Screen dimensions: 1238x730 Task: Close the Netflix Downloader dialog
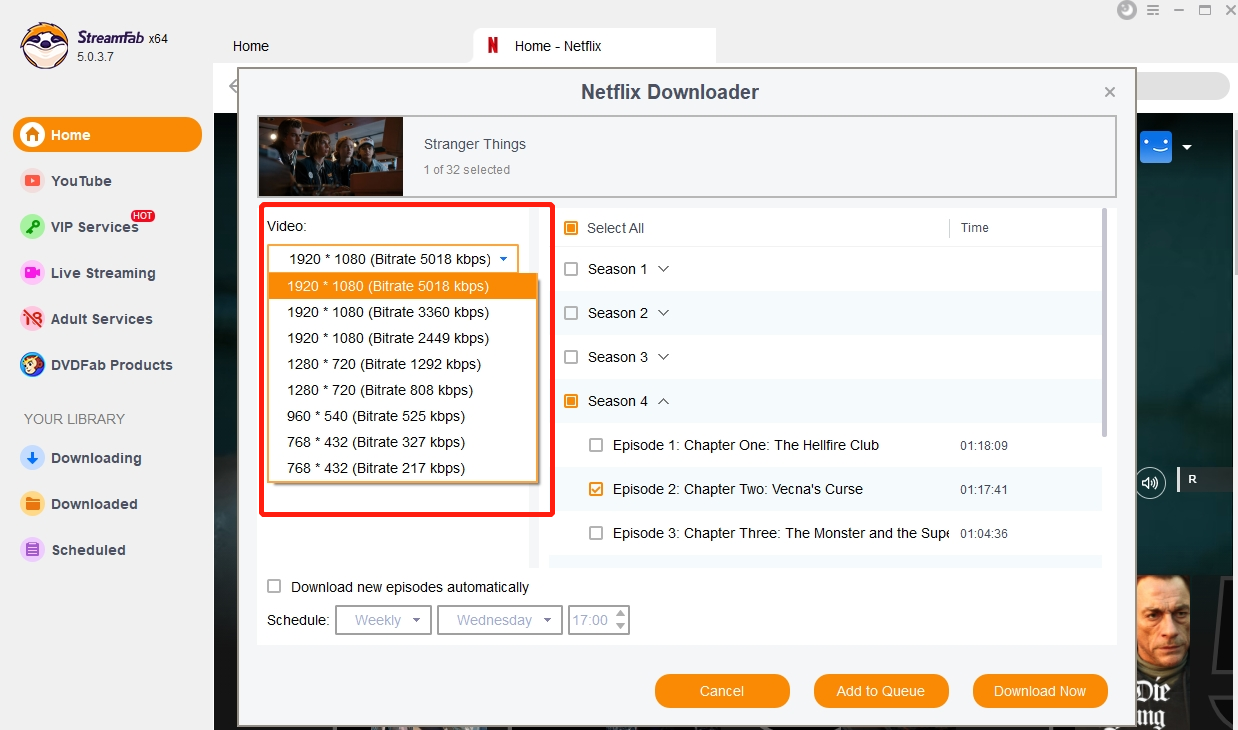pyautogui.click(x=1109, y=92)
